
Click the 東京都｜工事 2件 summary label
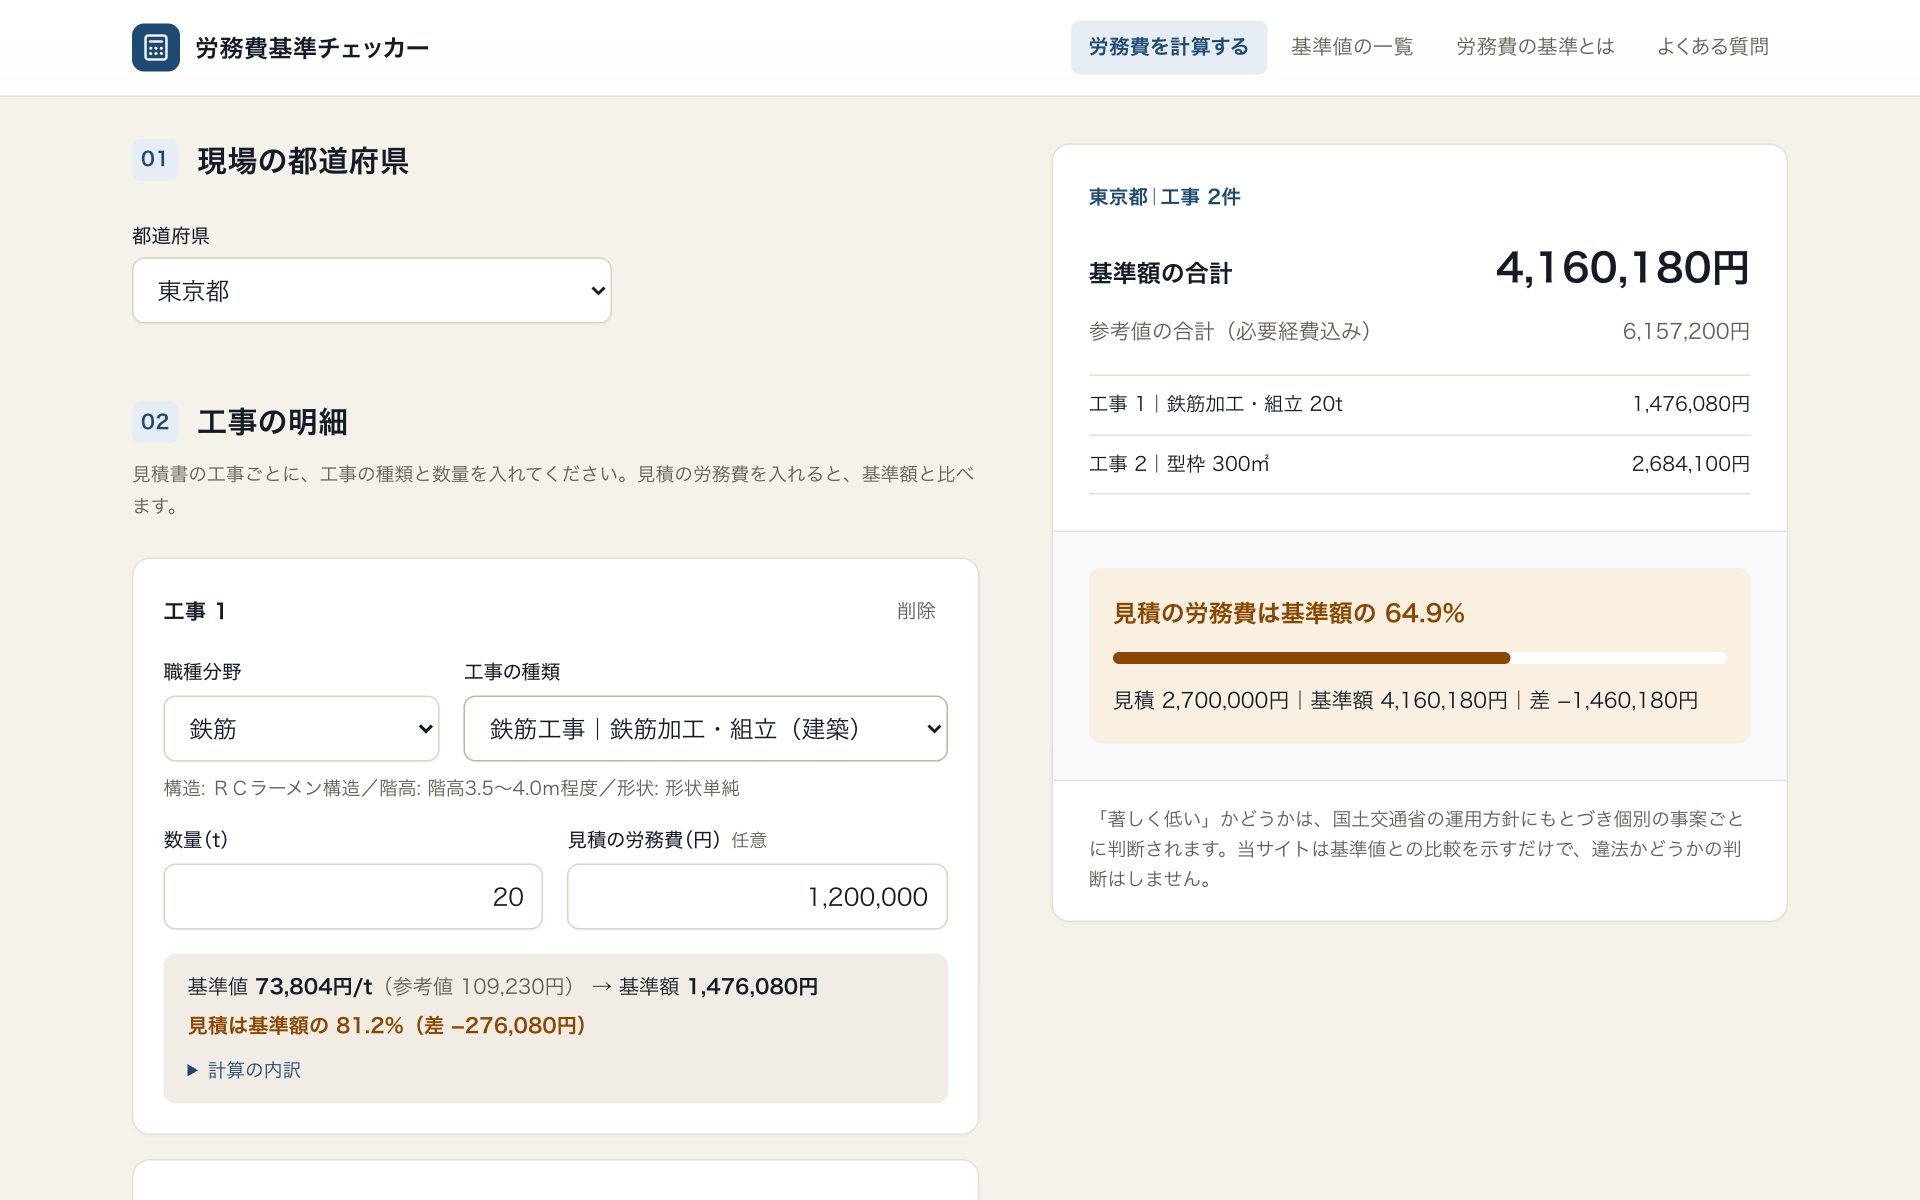1164,197
